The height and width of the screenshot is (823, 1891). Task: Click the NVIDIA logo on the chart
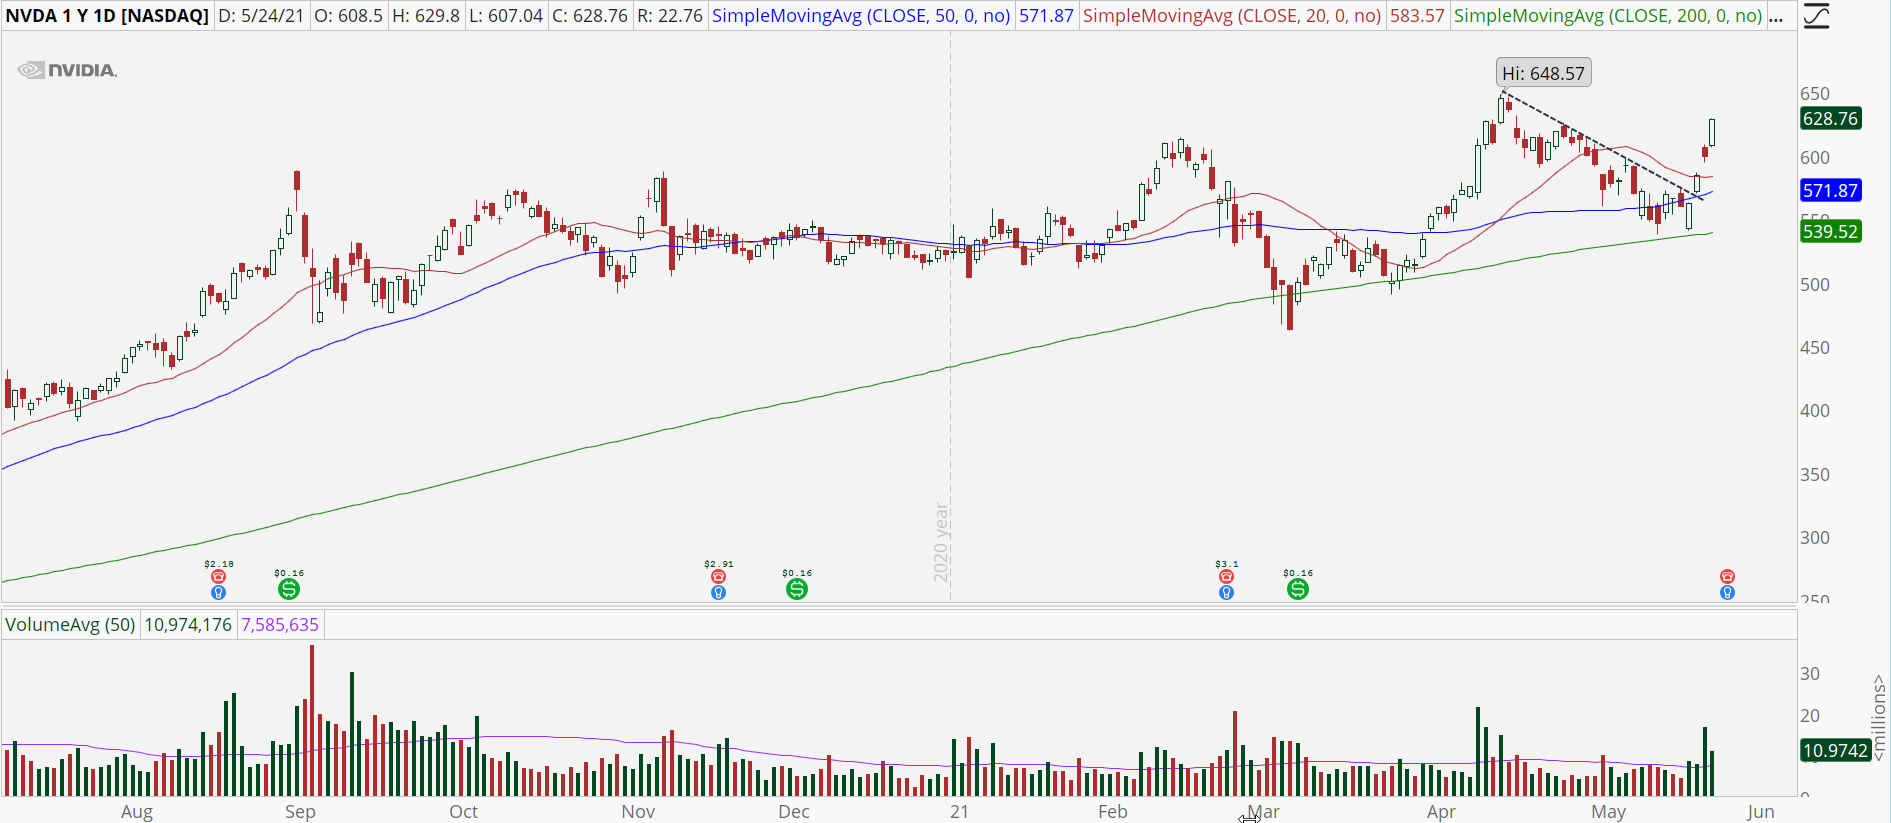click(68, 70)
